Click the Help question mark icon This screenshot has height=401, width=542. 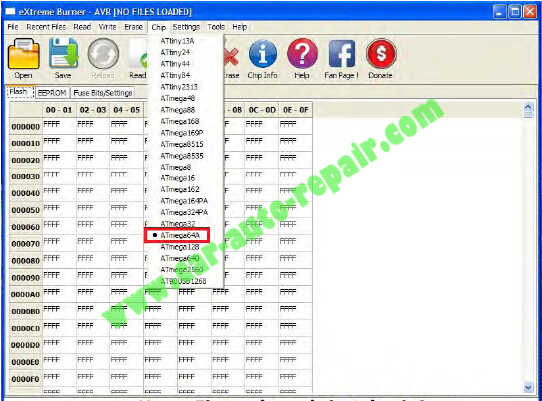pyautogui.click(x=302, y=58)
